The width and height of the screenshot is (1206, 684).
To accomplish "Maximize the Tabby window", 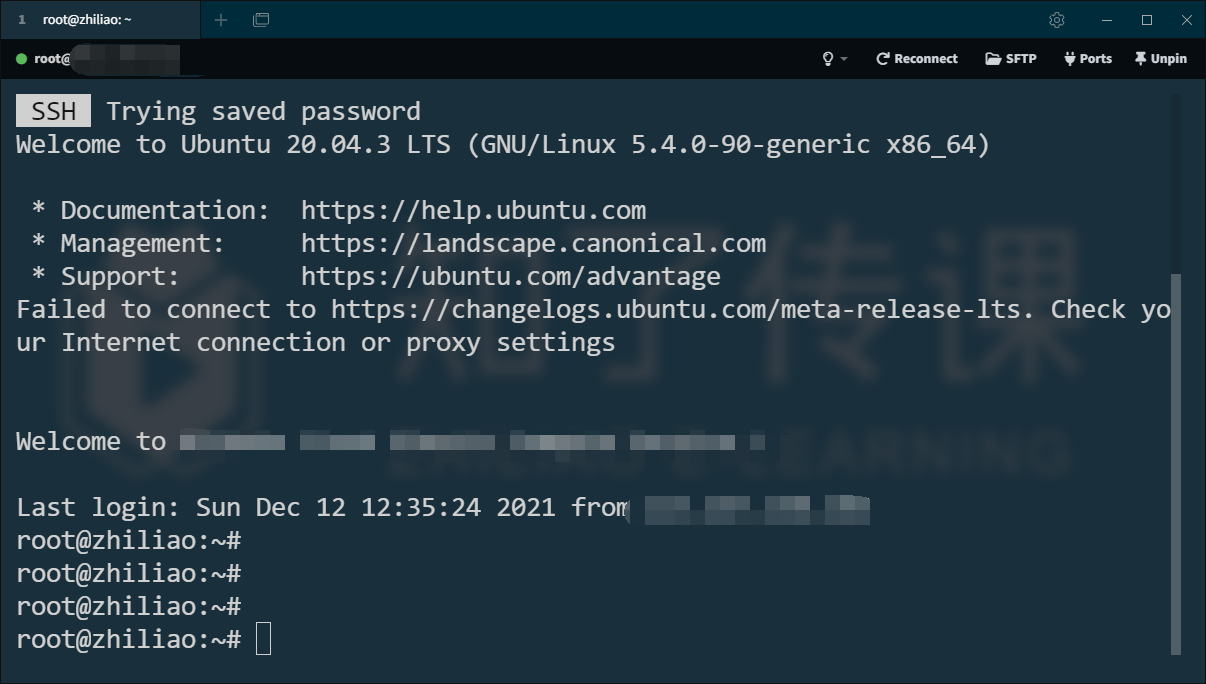I will click(x=1147, y=20).
